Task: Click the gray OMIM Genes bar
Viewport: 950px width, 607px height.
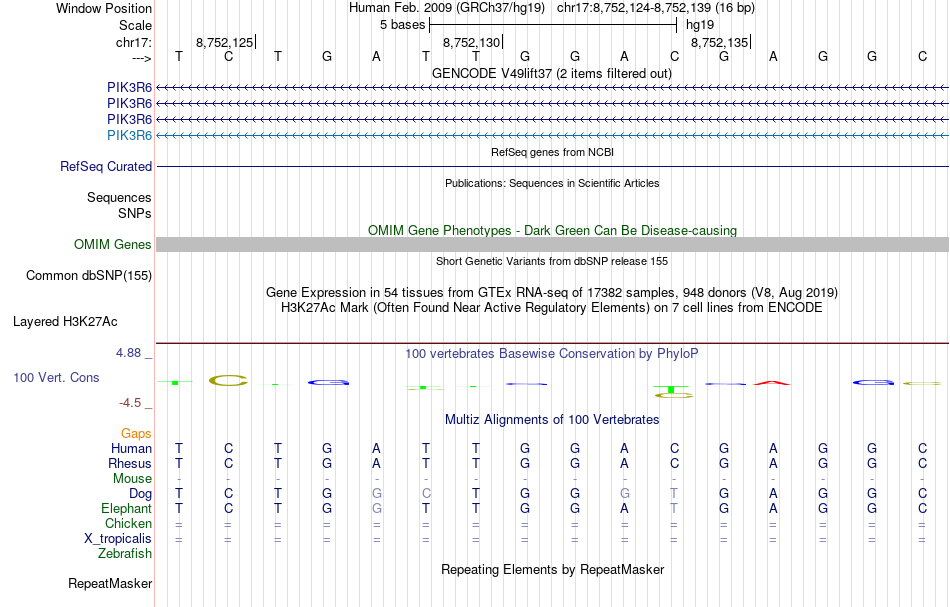Action: pyautogui.click(x=552, y=244)
